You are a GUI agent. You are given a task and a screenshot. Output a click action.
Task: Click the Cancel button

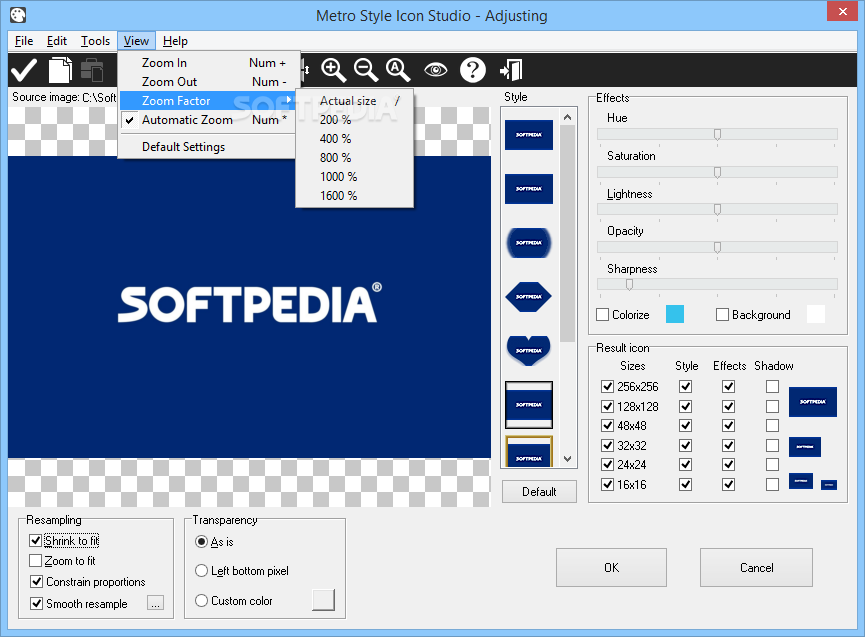756,568
